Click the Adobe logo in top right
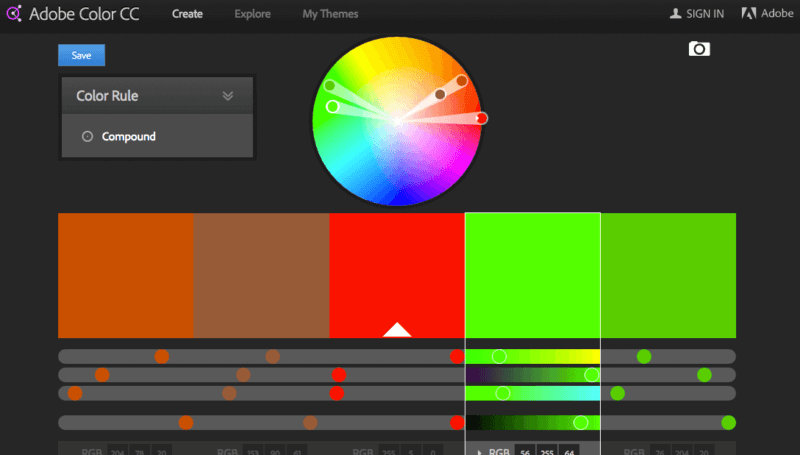Image resolution: width=800 pixels, height=455 pixels. click(748, 15)
